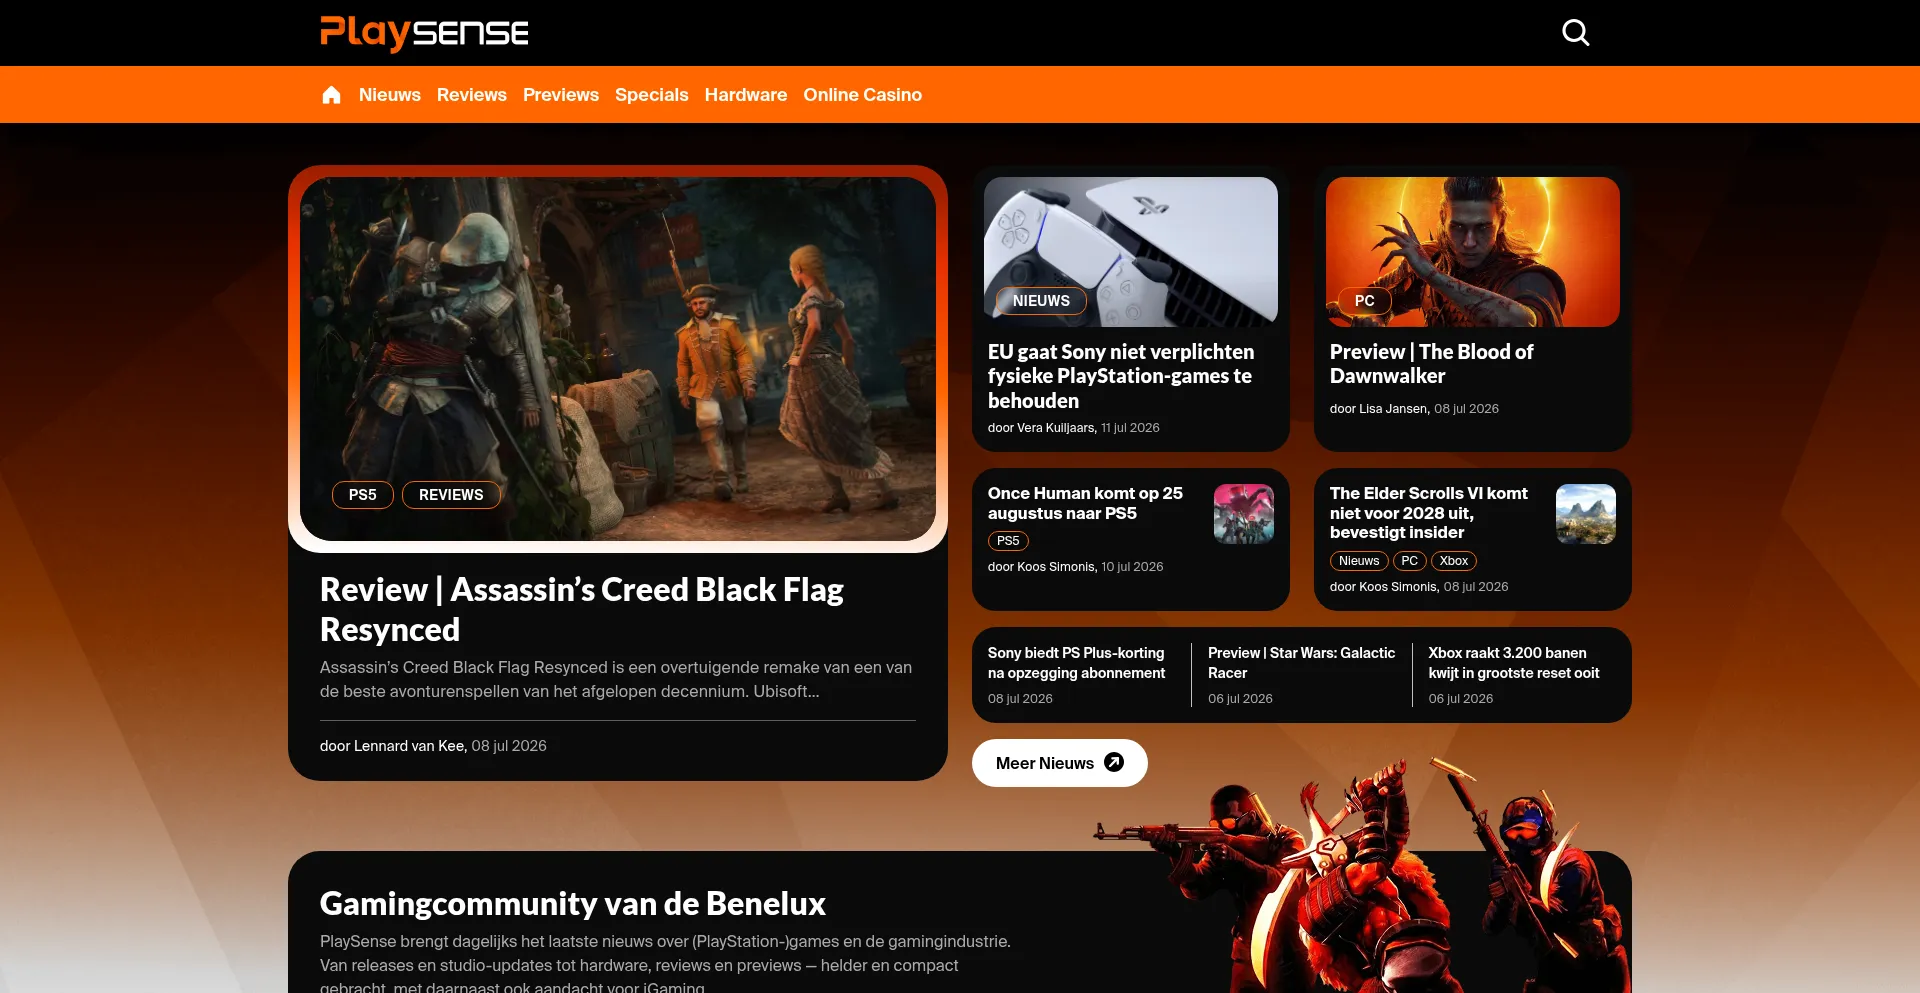Viewport: 1920px width, 993px height.
Task: Open Sony biedt PS Plus-korting article
Action: [1077, 663]
